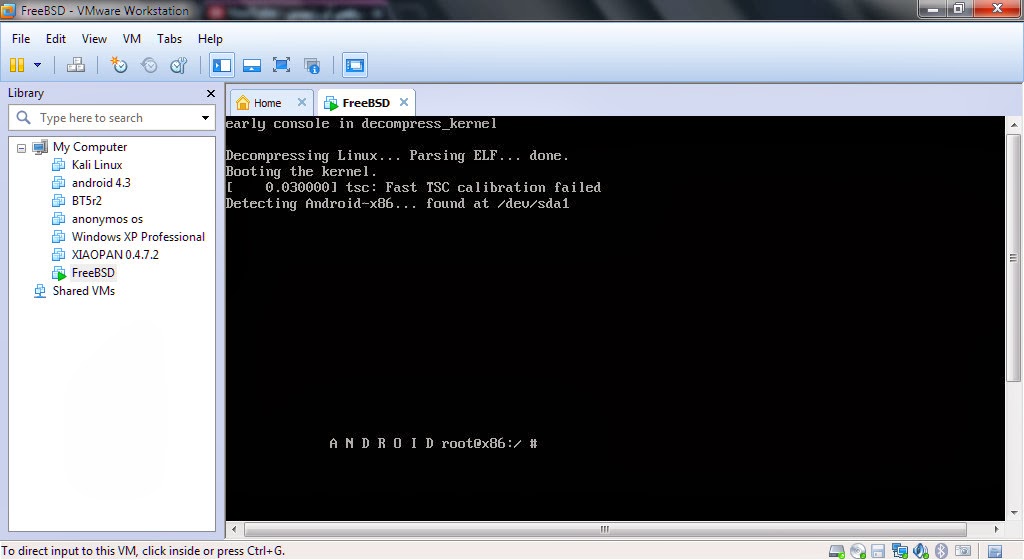Switch to the Home tab
Image resolution: width=1024 pixels, height=560 pixels.
click(x=267, y=102)
